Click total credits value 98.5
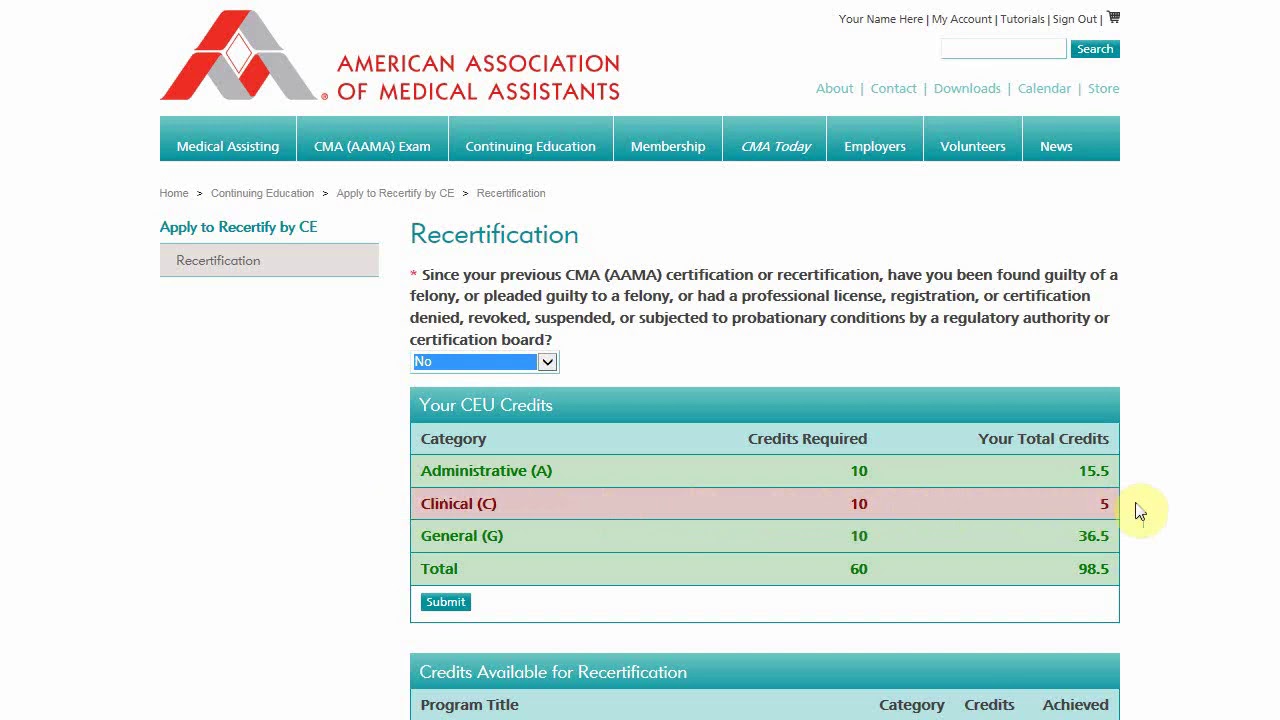 pyautogui.click(x=1093, y=569)
